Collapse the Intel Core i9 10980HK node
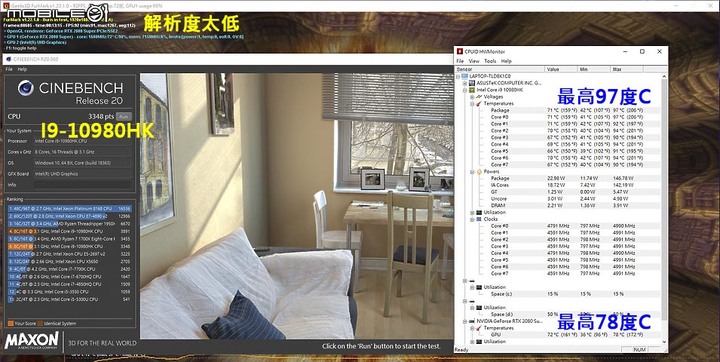720x362 pixels. (x=465, y=90)
